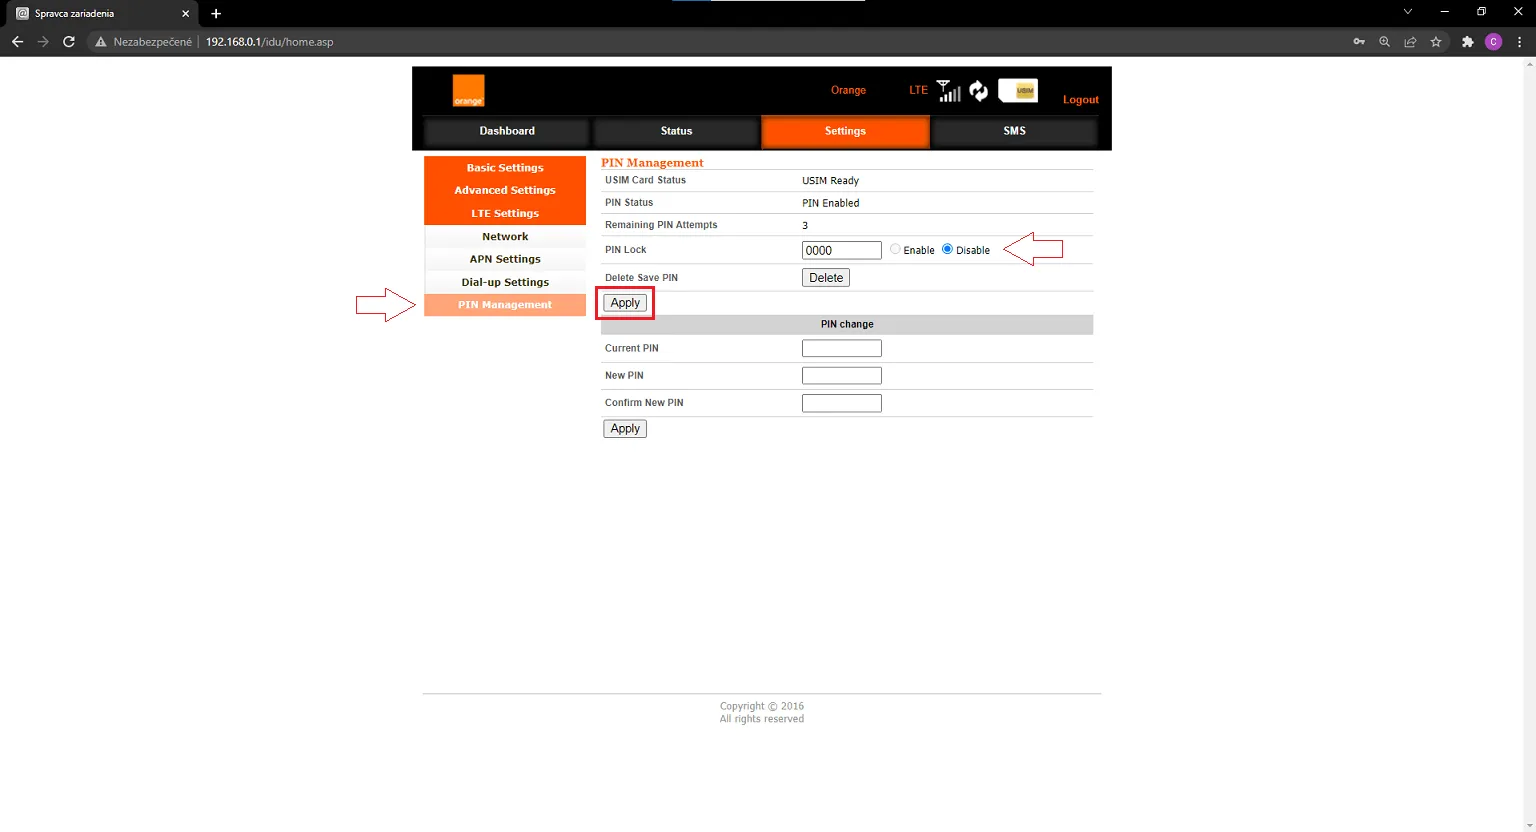Open the browser zoom magnifier icon
The width and height of the screenshot is (1536, 832).
[1384, 42]
